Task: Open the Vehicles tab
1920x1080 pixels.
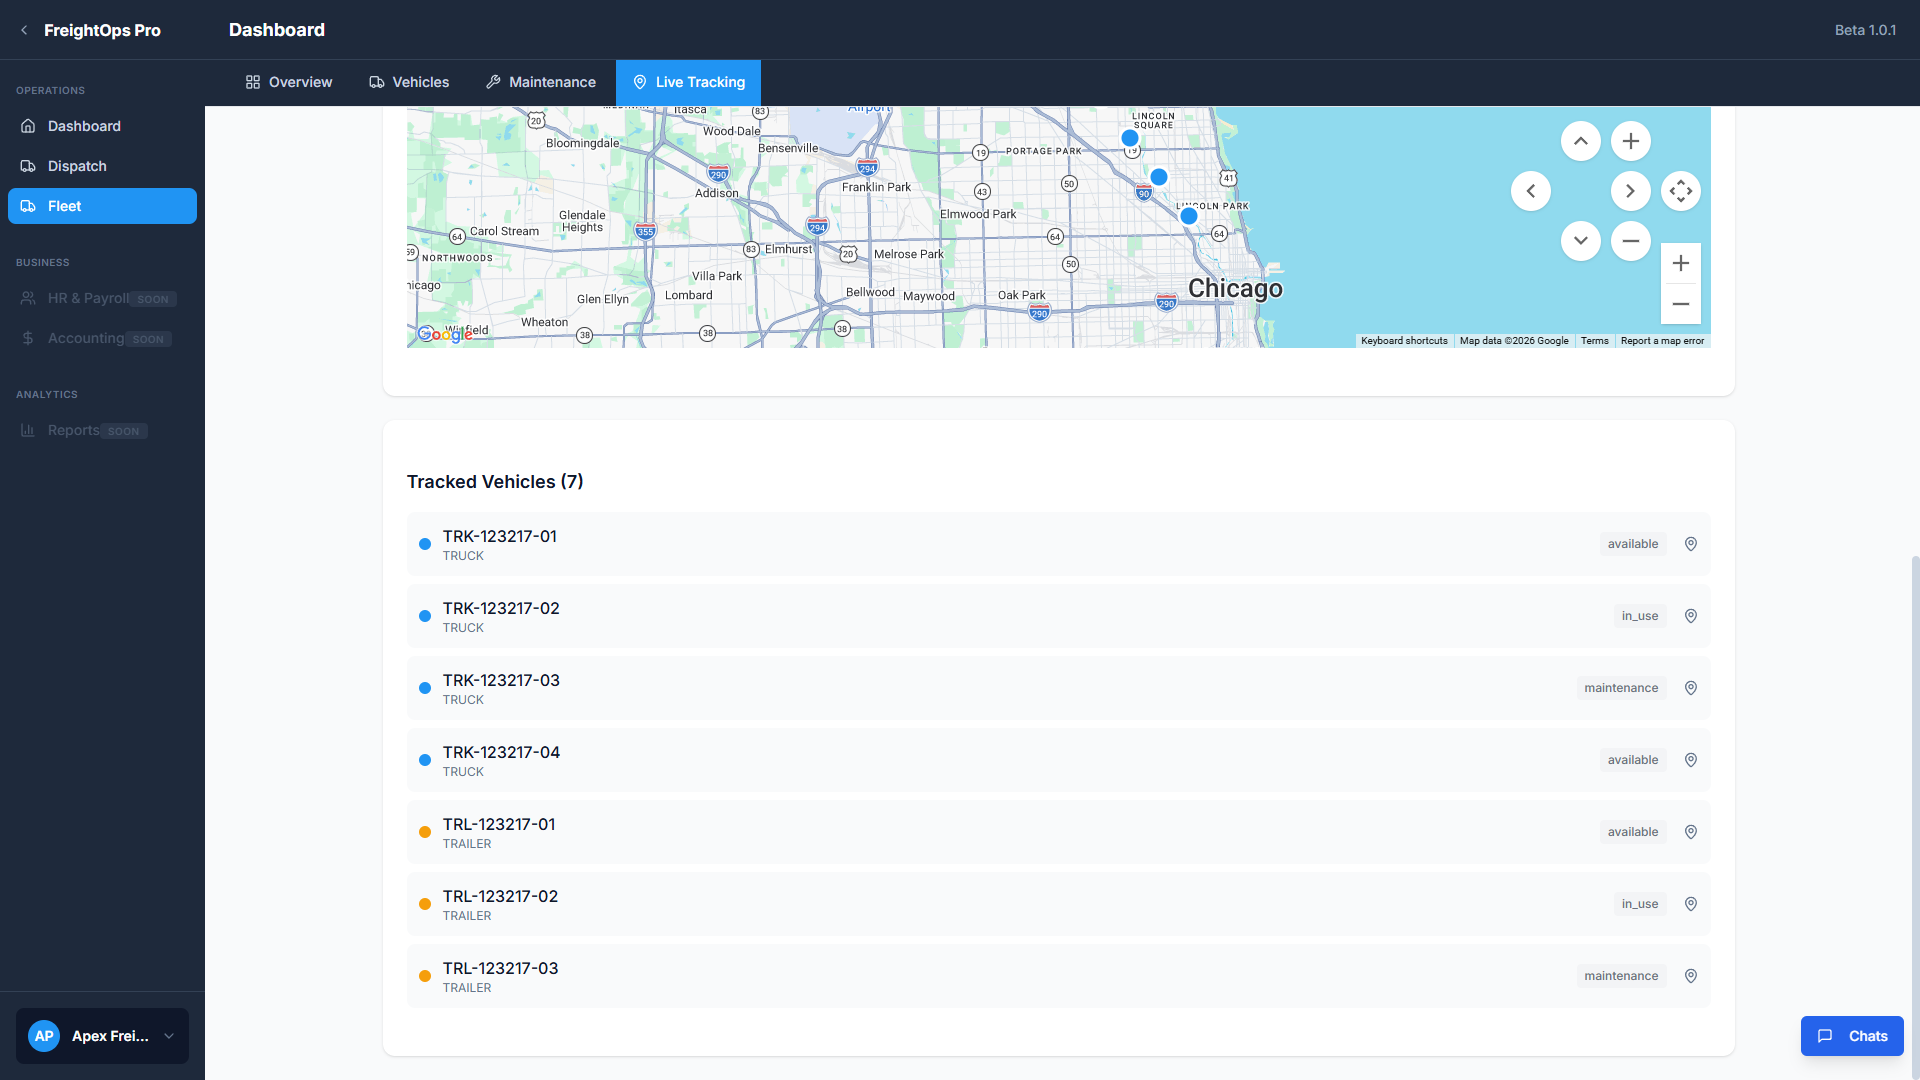Action: pyautogui.click(x=409, y=82)
